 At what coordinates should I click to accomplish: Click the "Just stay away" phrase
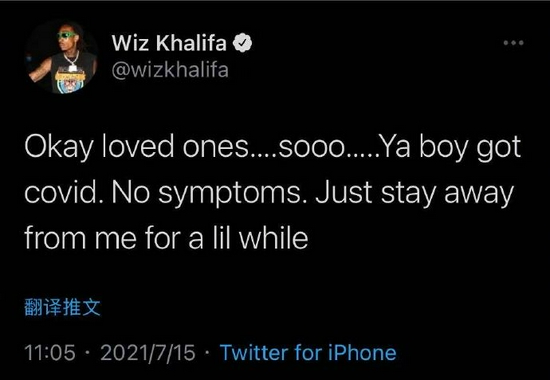click(415, 193)
